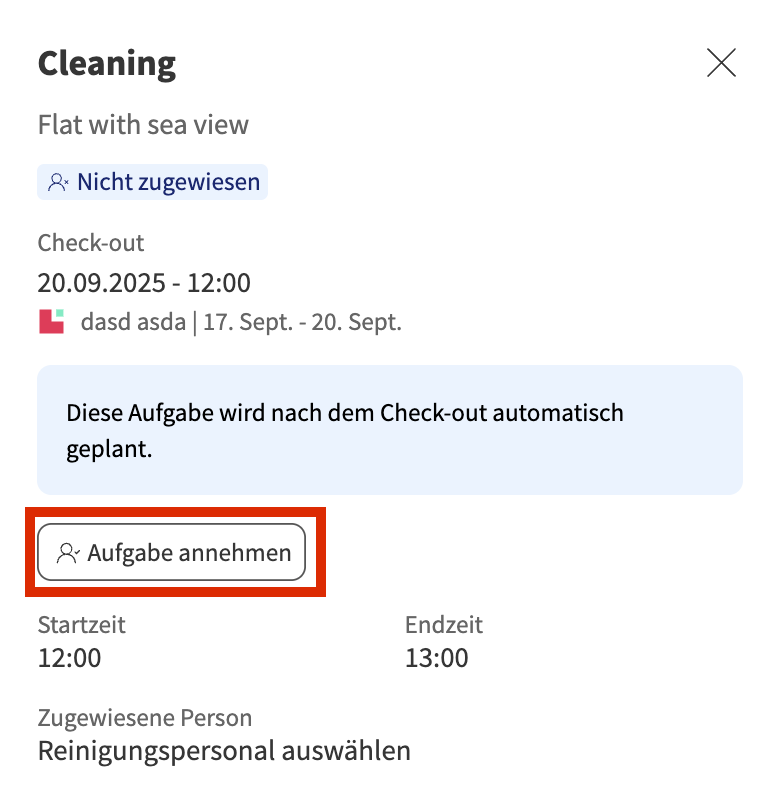This screenshot has height=812, width=784.
Task: Open the Reinigungspersonal auswählen selector
Action: (x=224, y=750)
